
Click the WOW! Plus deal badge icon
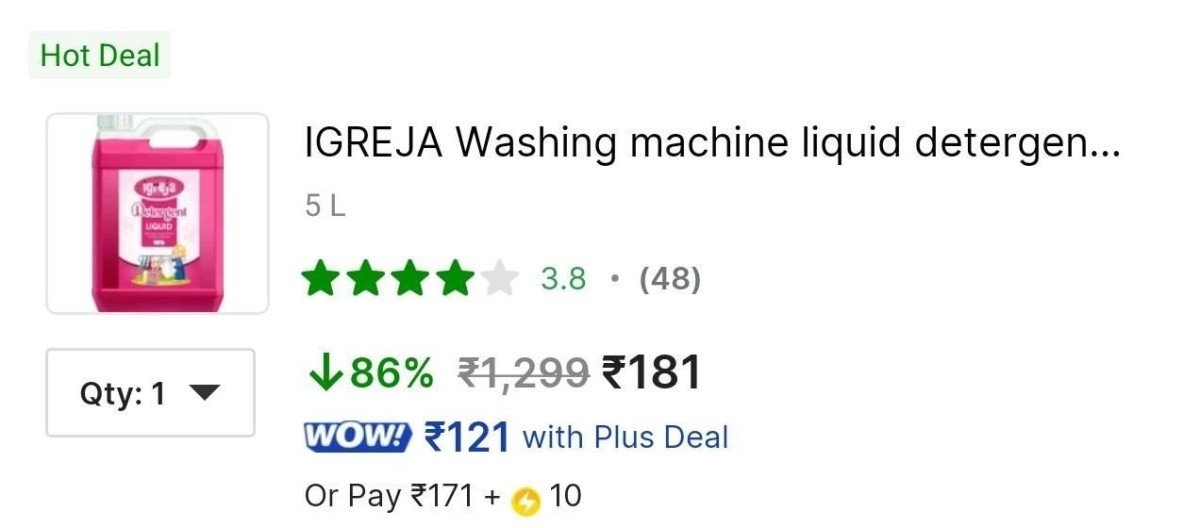tap(357, 437)
